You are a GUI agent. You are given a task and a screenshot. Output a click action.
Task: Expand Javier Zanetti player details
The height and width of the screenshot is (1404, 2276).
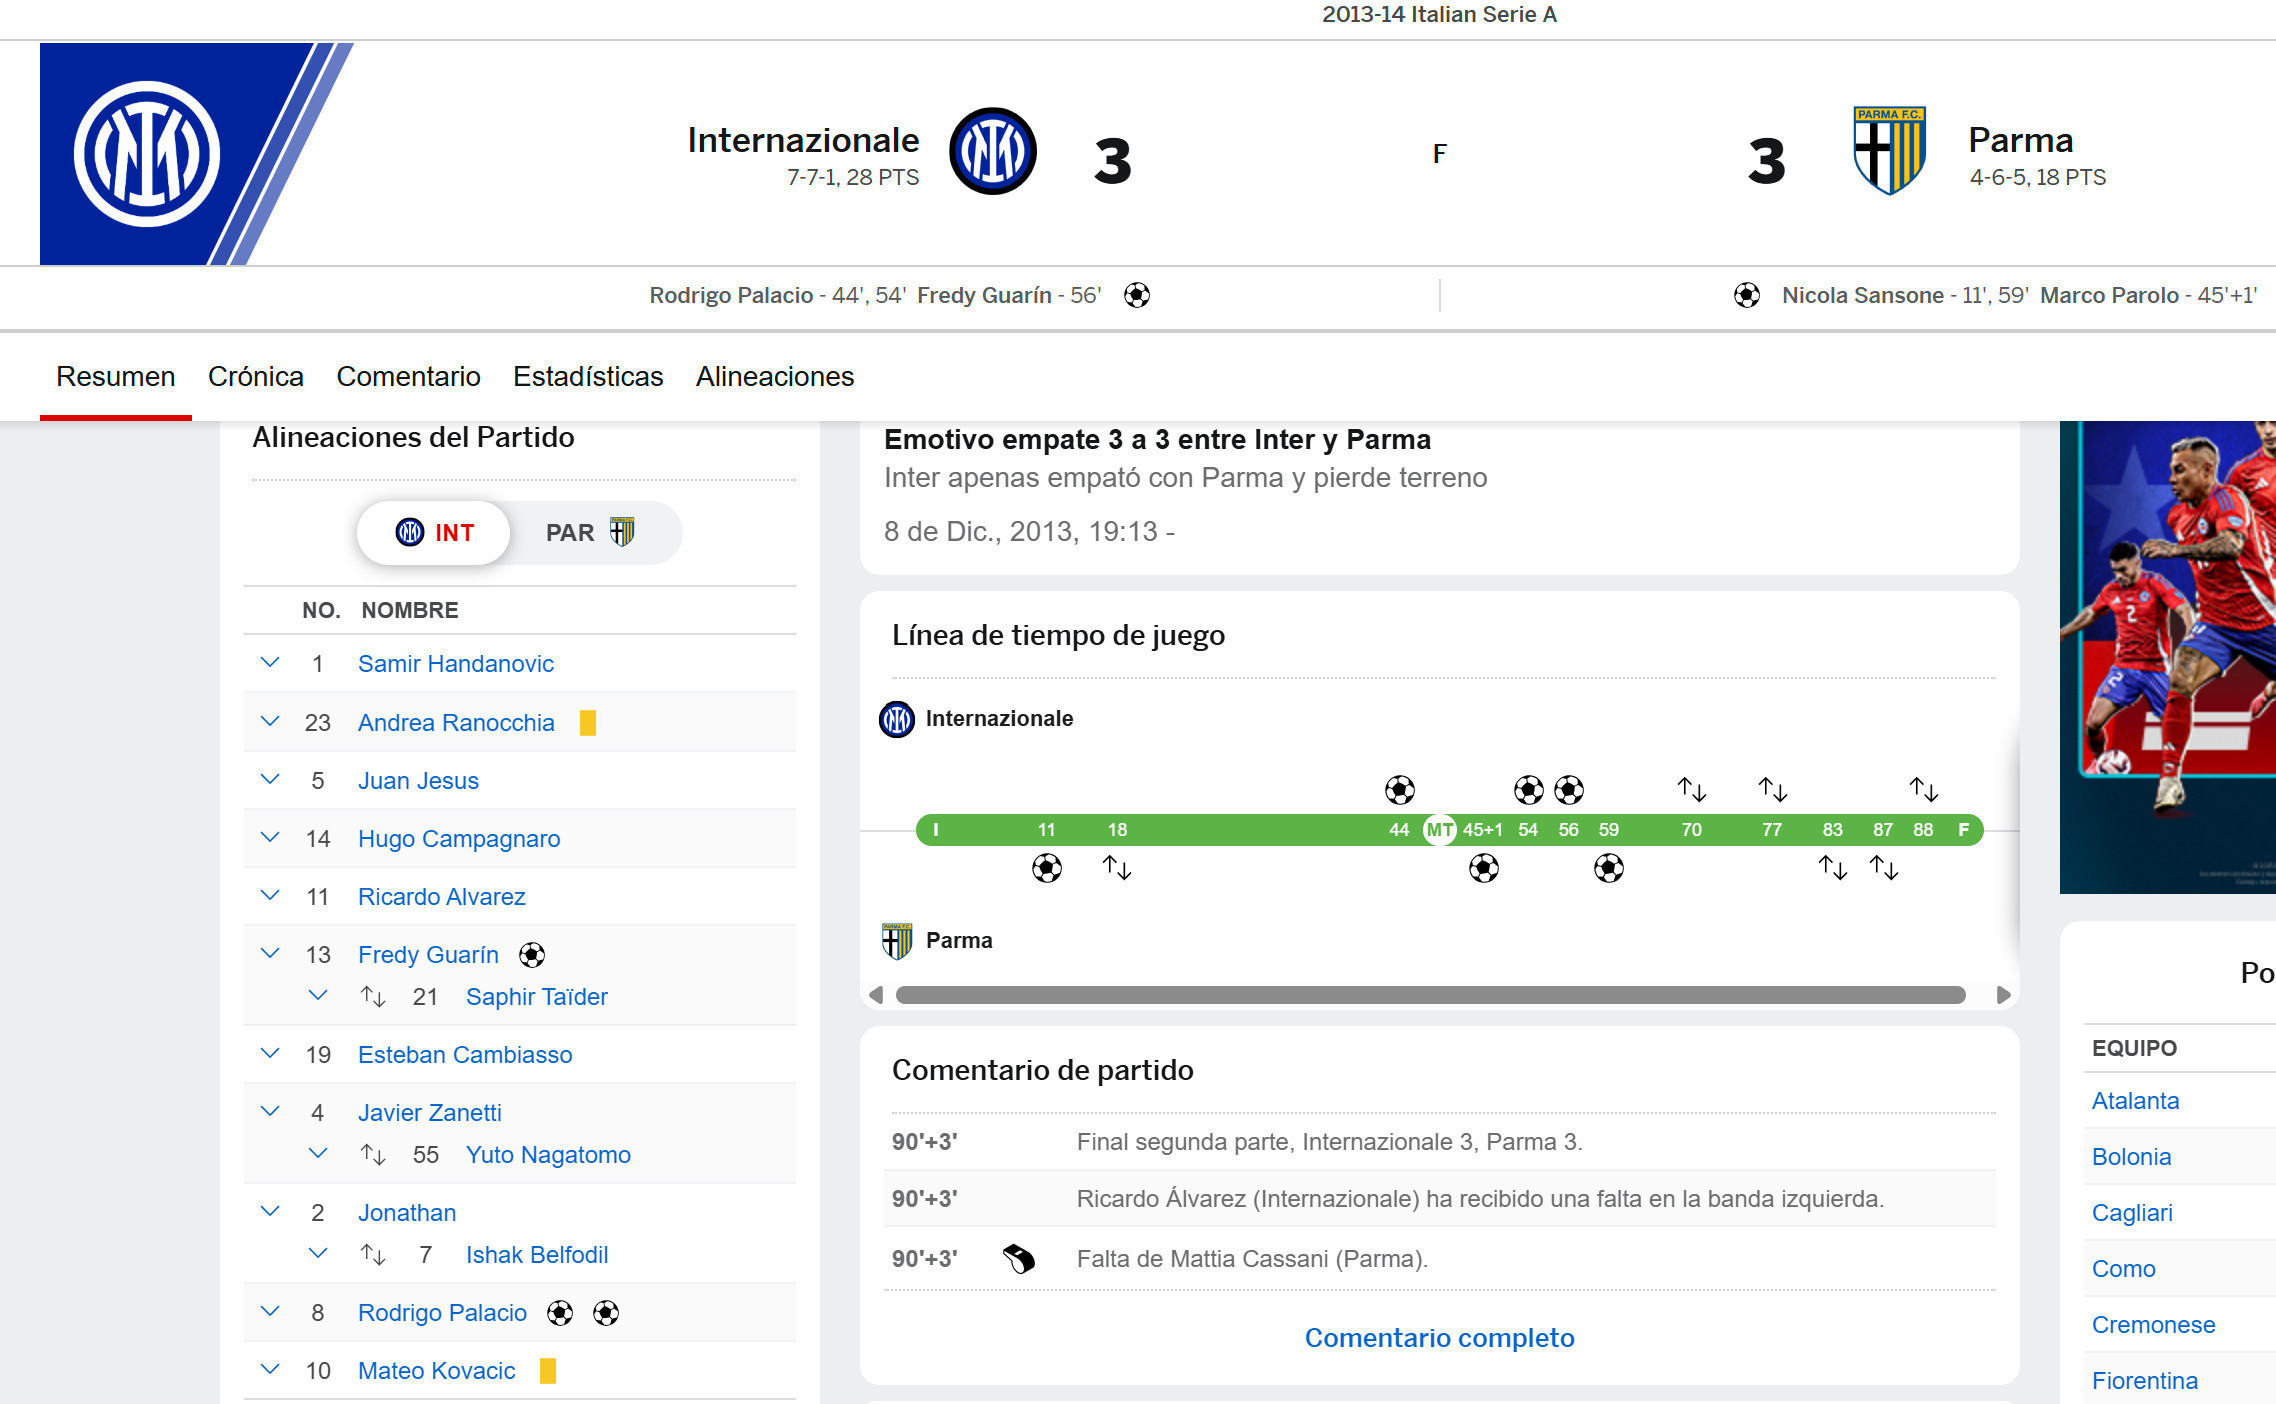click(x=270, y=1112)
